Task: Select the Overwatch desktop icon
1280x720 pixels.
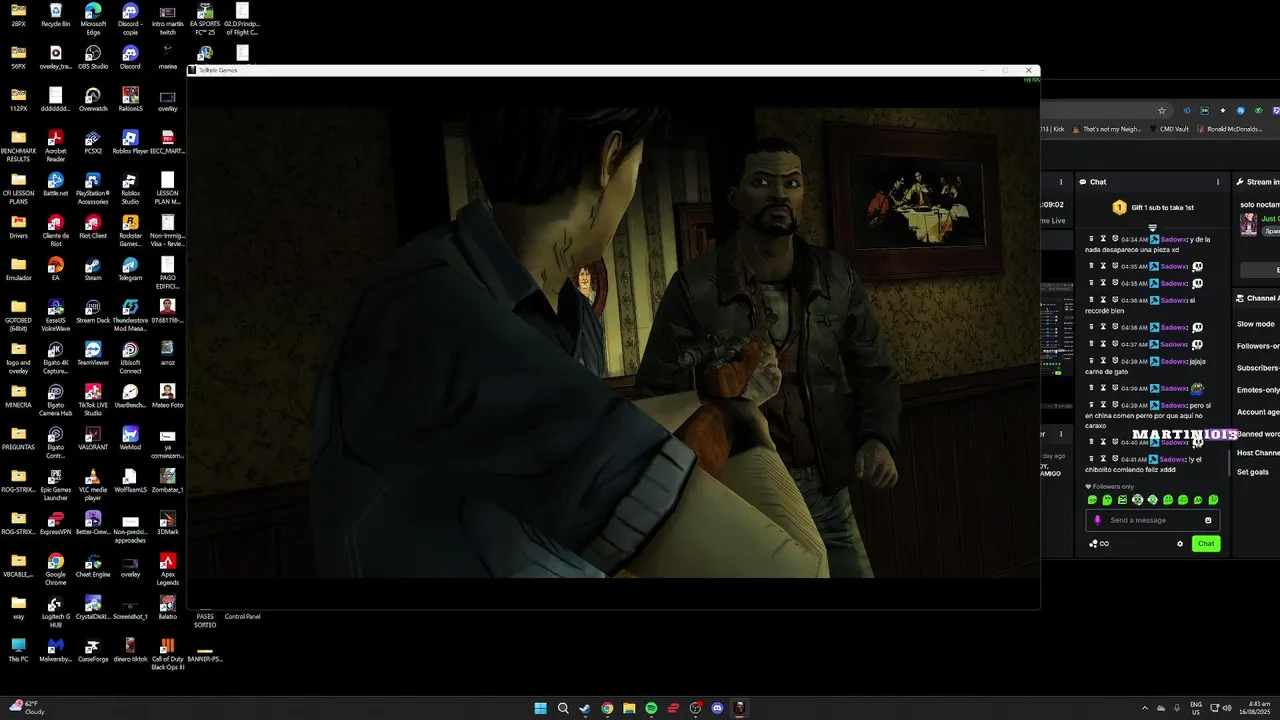Action: tap(93, 99)
